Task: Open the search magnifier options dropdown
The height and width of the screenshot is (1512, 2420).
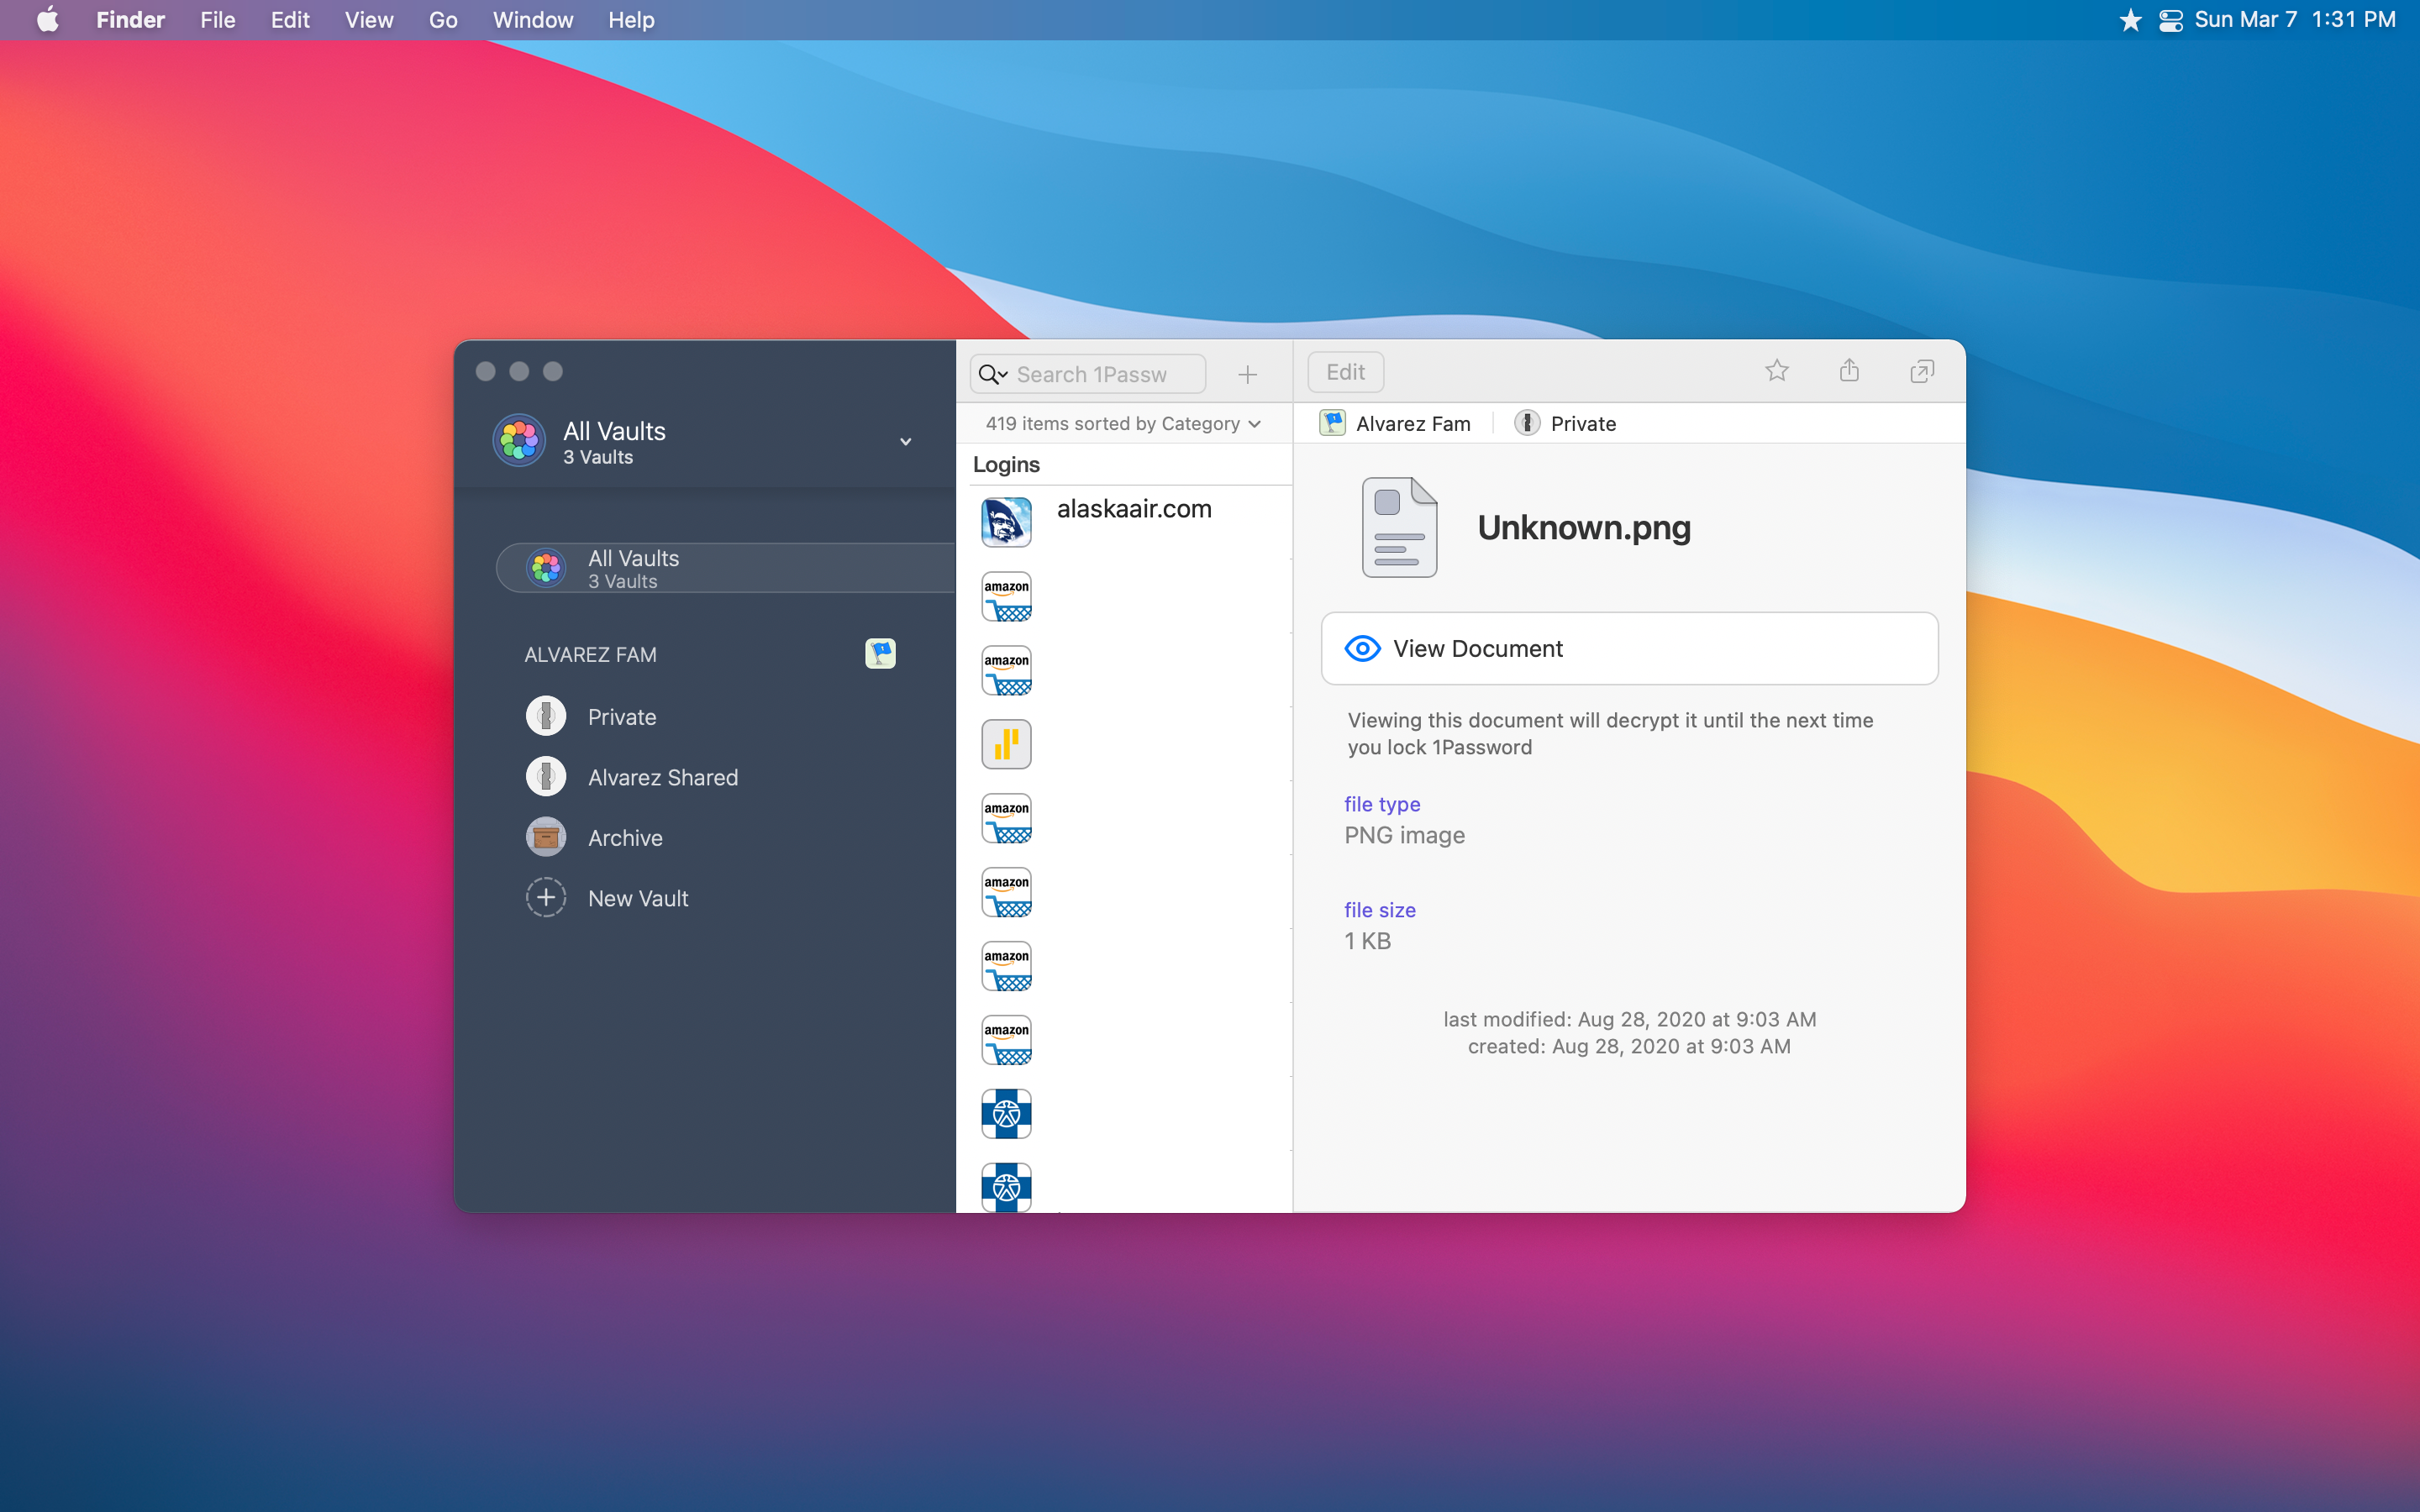Action: (x=992, y=374)
